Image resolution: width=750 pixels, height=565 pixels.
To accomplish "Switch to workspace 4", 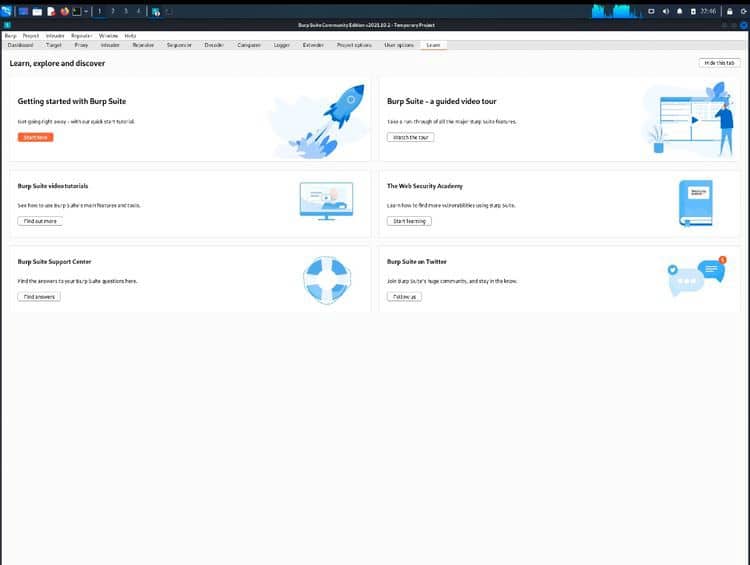I will (x=139, y=11).
